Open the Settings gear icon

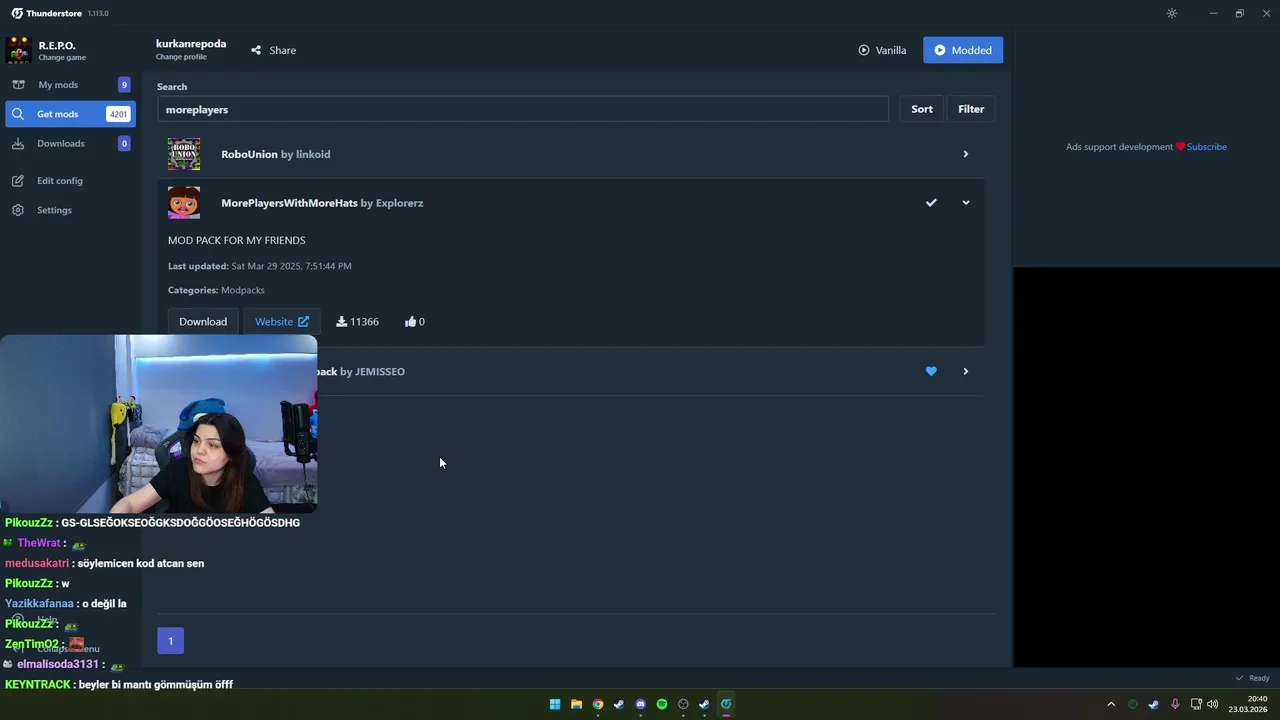[18, 210]
